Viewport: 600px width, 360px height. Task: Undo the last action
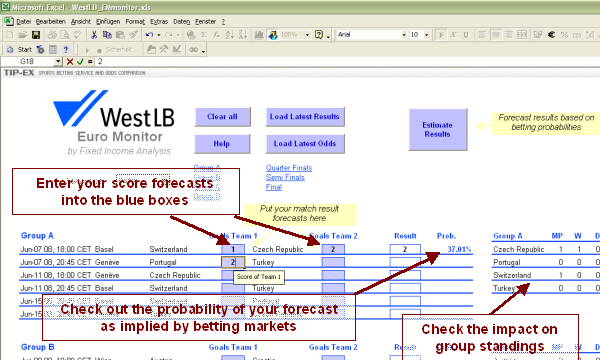click(150, 35)
